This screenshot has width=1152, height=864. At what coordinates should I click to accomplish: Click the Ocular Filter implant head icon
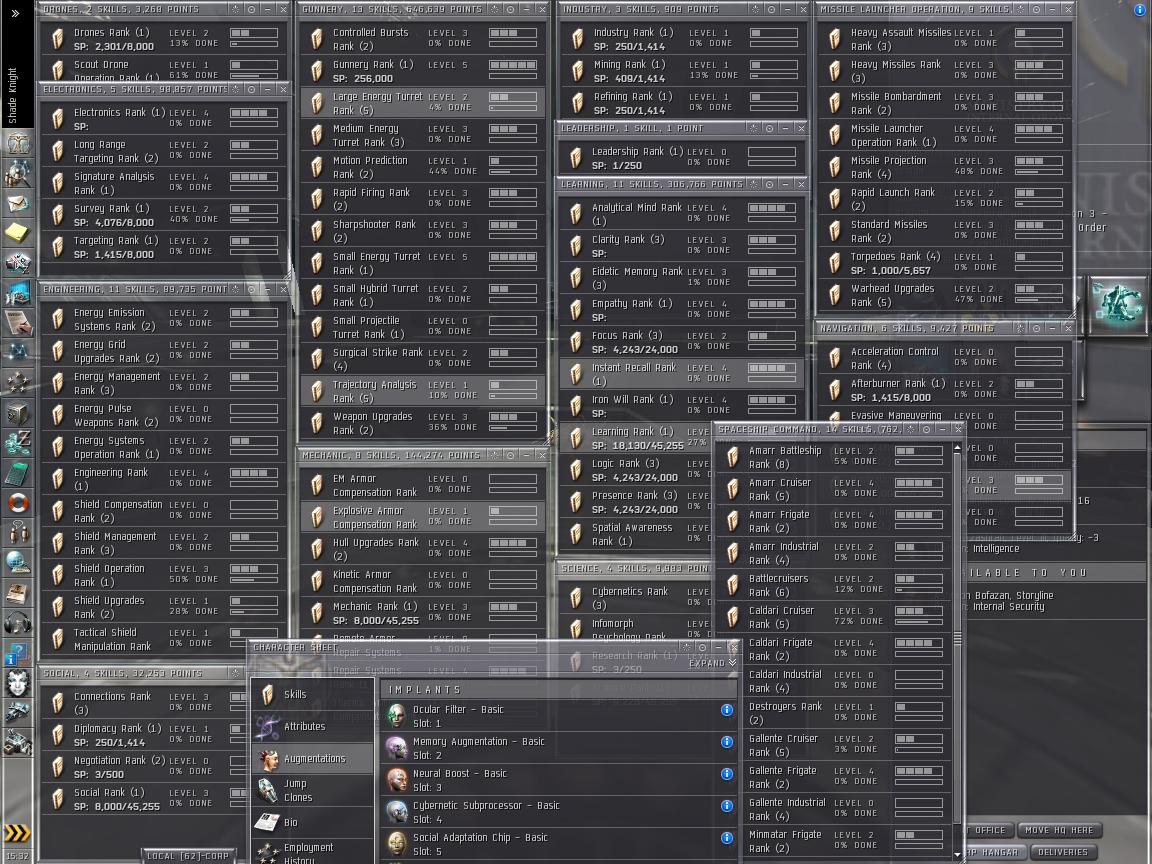pos(397,716)
